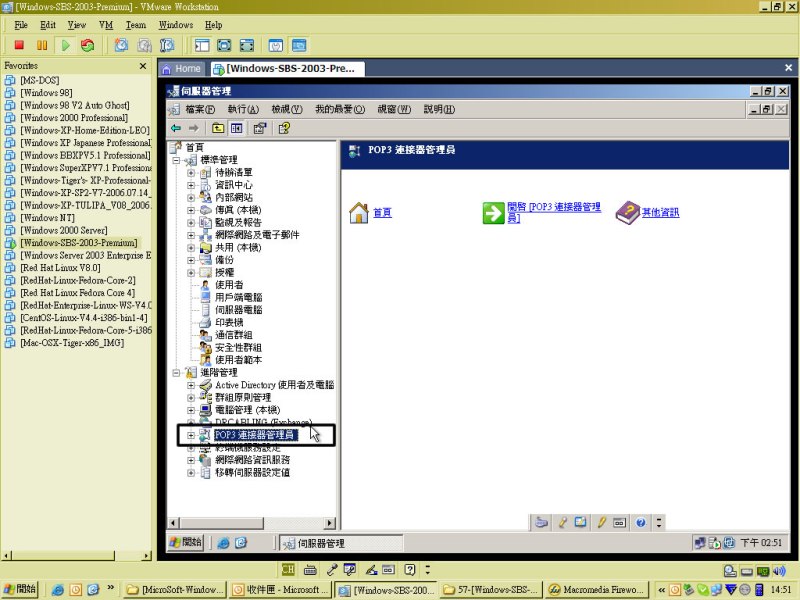Click the VMware Summary view icon

(276, 45)
